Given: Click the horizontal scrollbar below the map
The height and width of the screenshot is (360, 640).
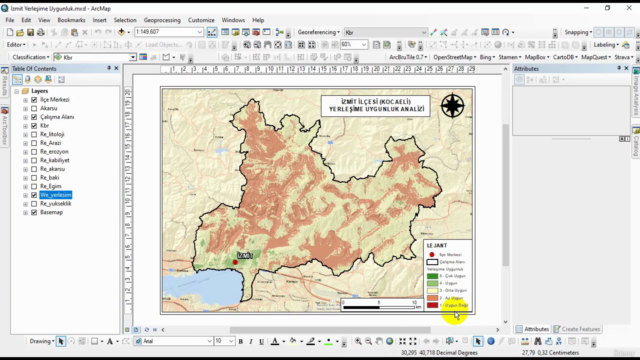Looking at the screenshot, I should pyautogui.click(x=330, y=330).
